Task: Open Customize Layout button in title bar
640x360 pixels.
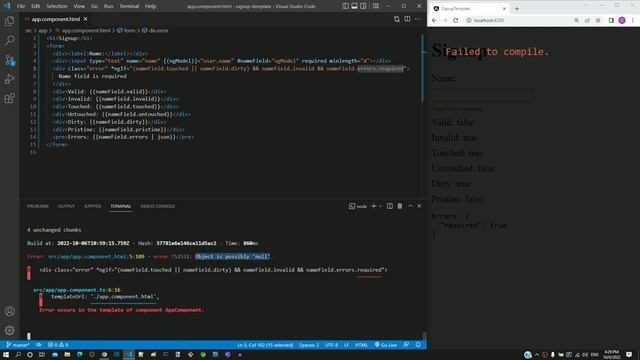Action: tap(376, 6)
